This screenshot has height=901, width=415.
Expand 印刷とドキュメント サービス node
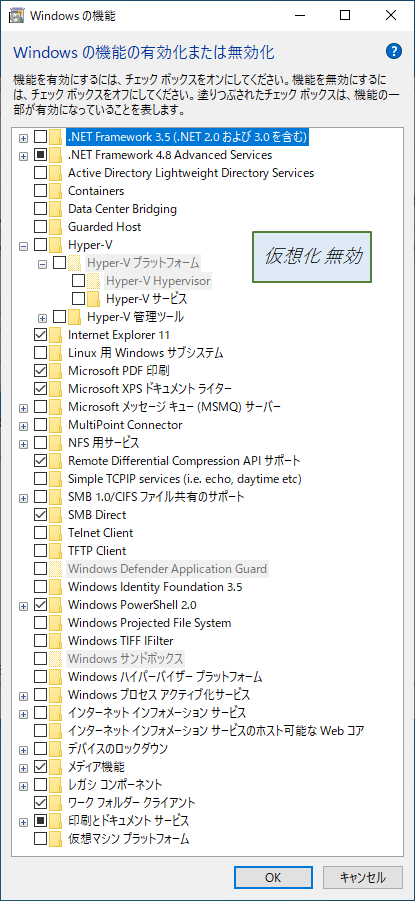click(23, 822)
